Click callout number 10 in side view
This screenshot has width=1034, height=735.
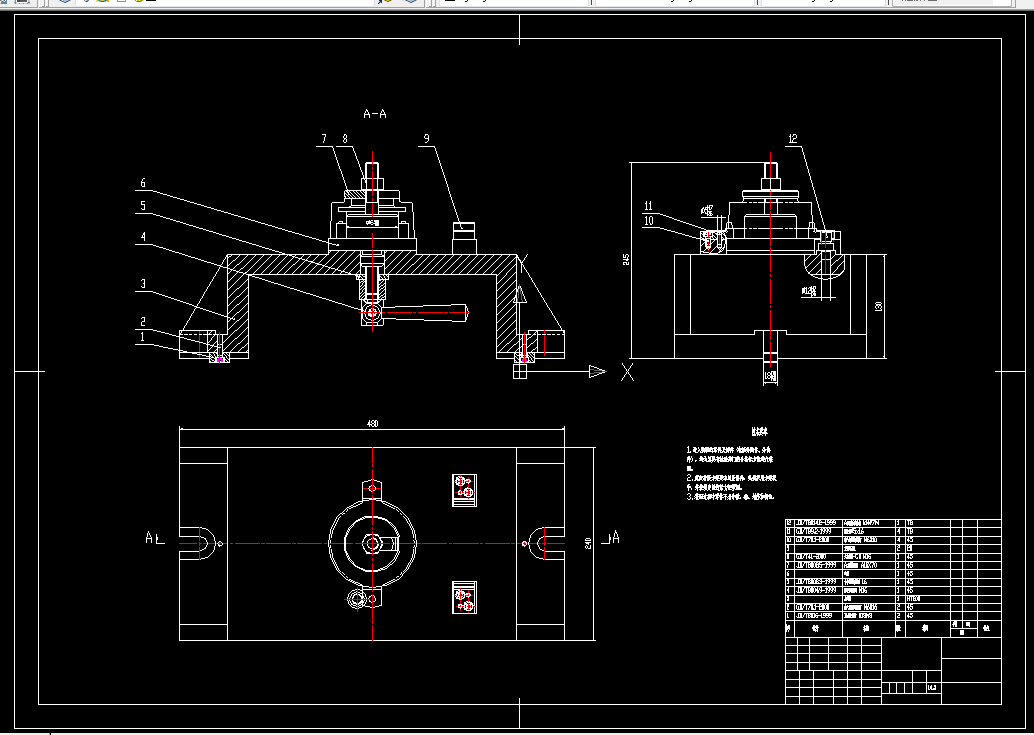pyautogui.click(x=649, y=221)
